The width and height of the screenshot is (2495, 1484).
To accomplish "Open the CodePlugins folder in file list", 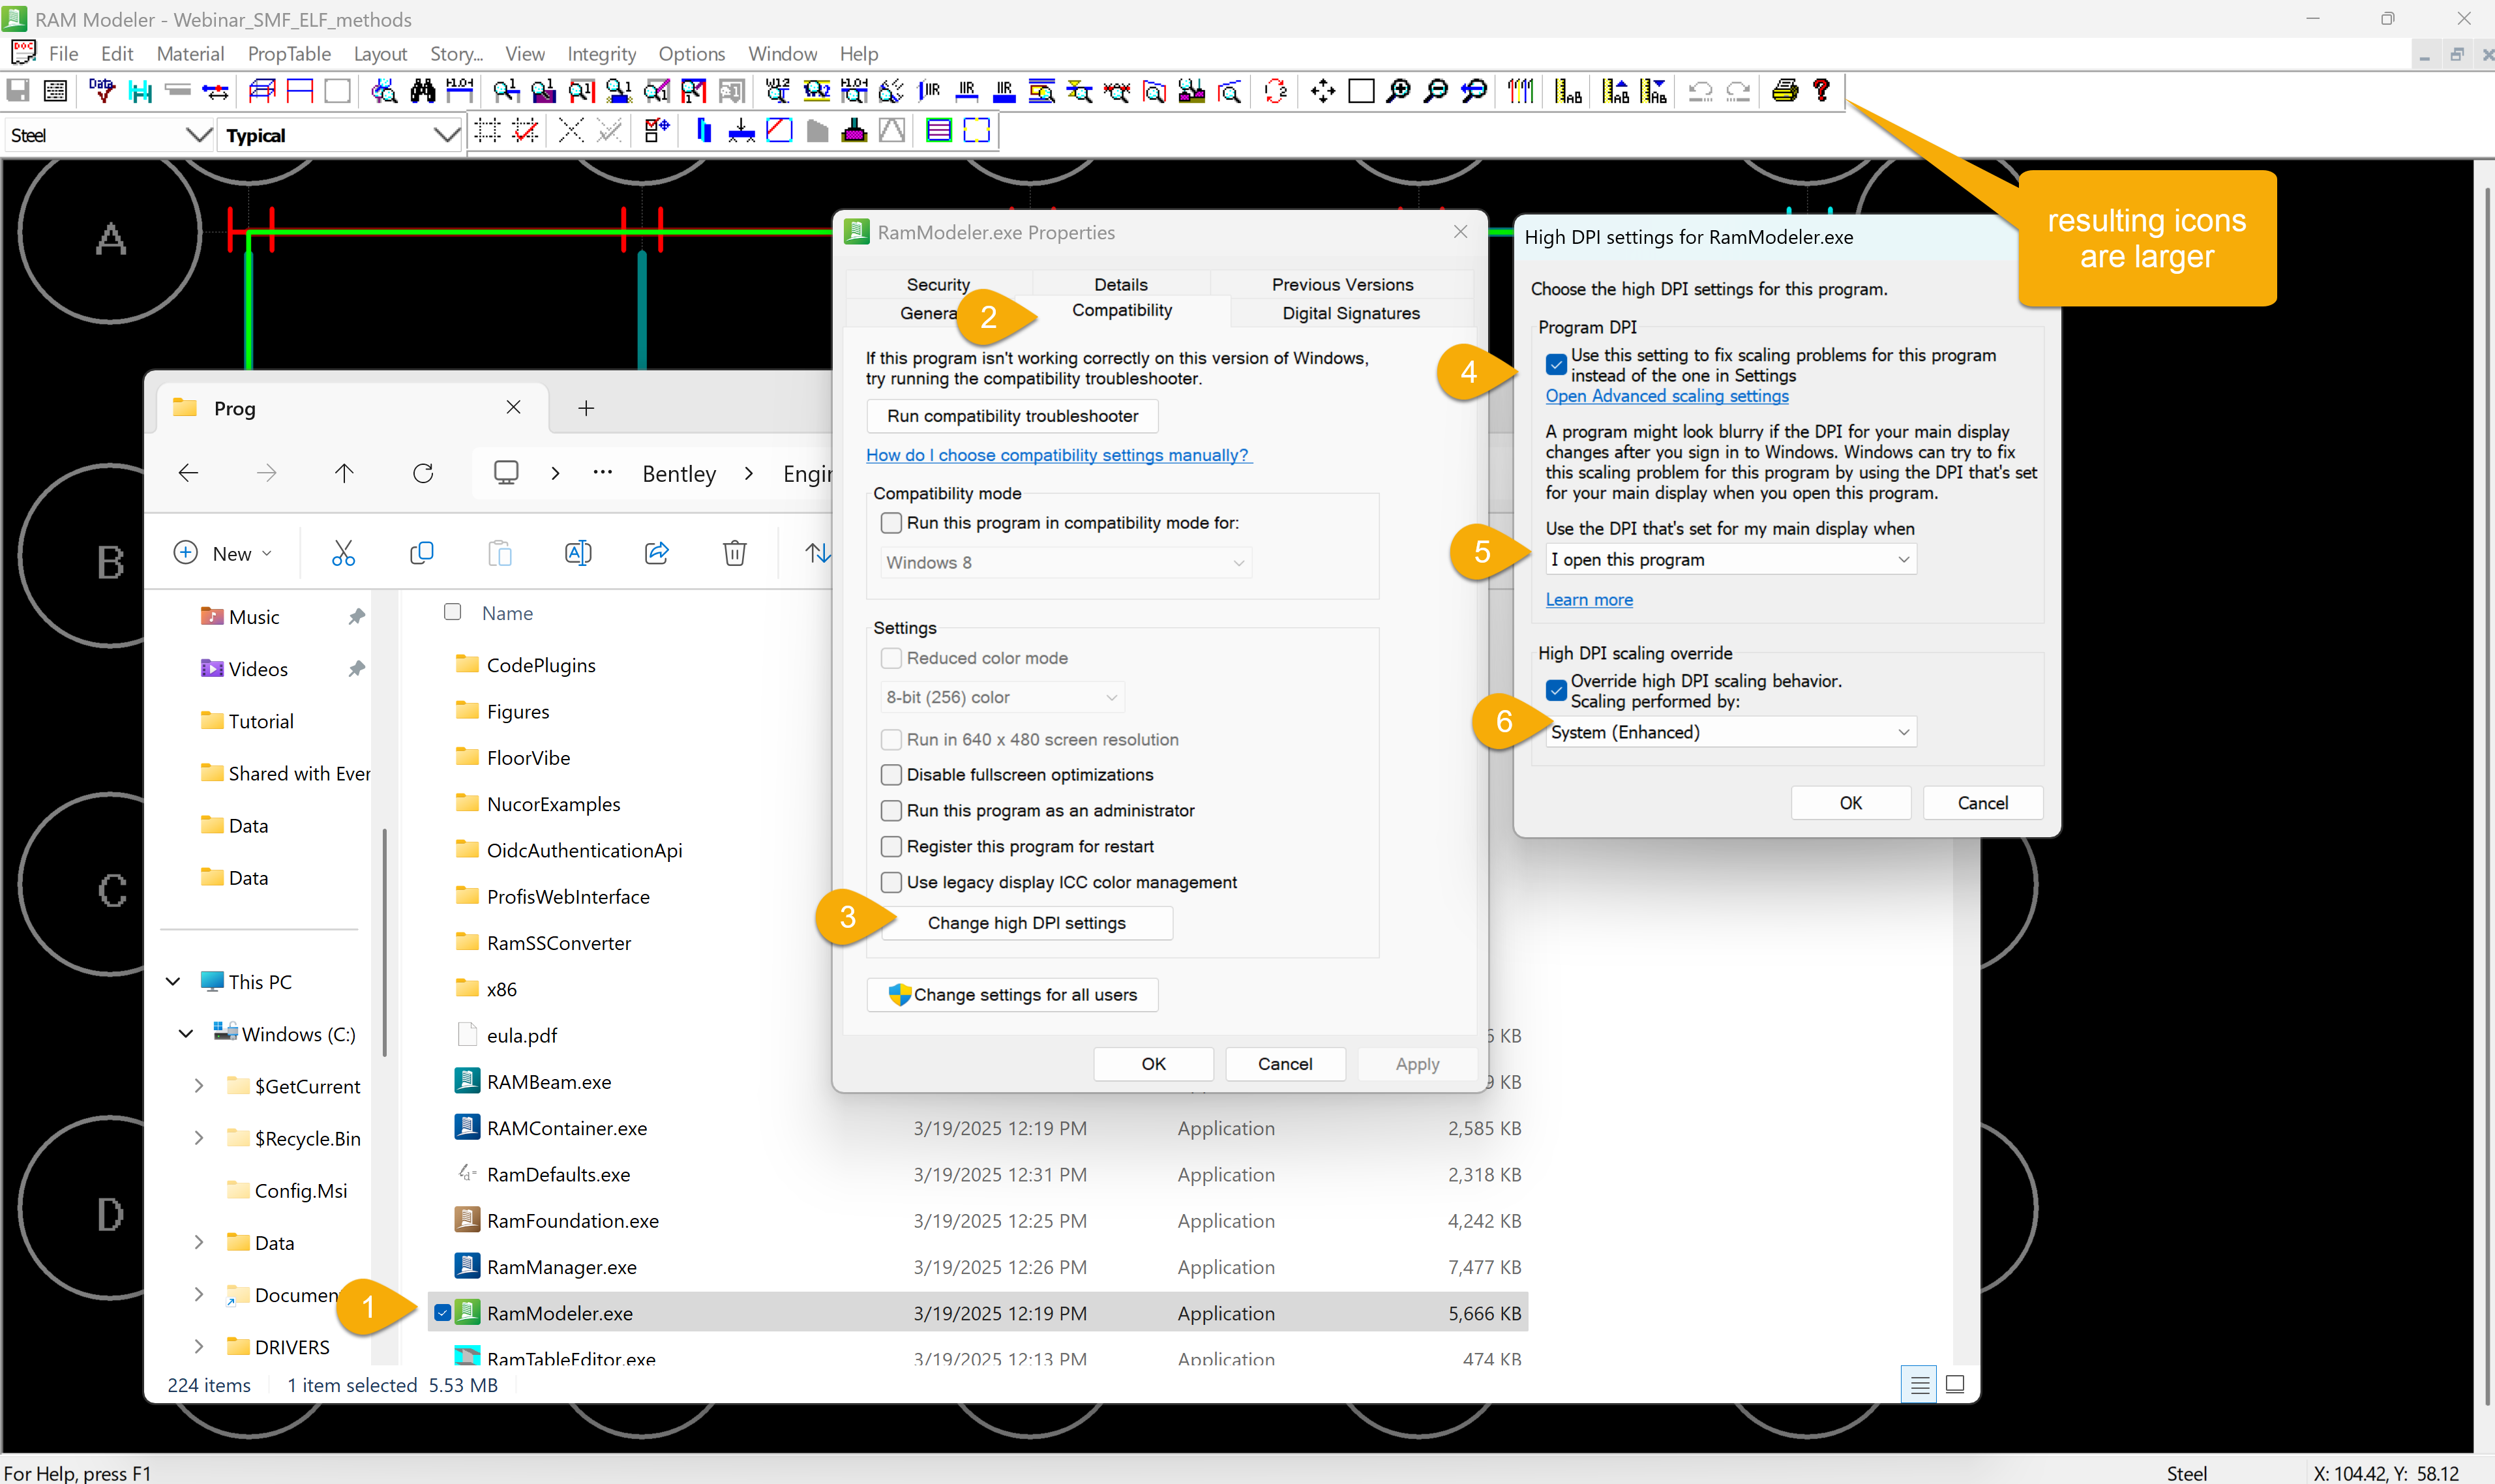I will 540,665.
